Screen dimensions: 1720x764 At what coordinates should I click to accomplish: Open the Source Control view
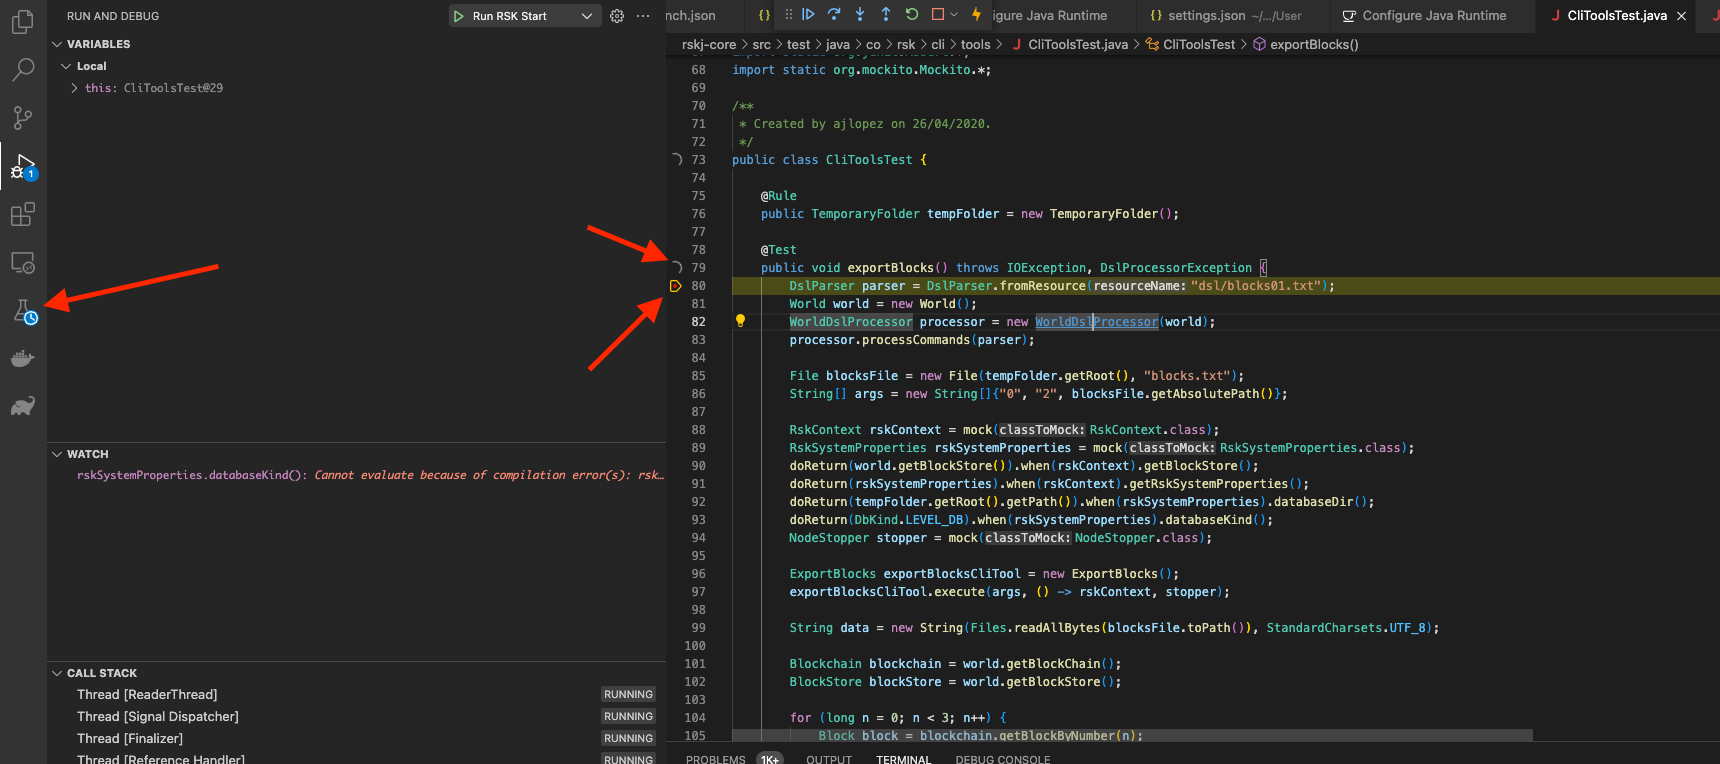[x=22, y=118]
